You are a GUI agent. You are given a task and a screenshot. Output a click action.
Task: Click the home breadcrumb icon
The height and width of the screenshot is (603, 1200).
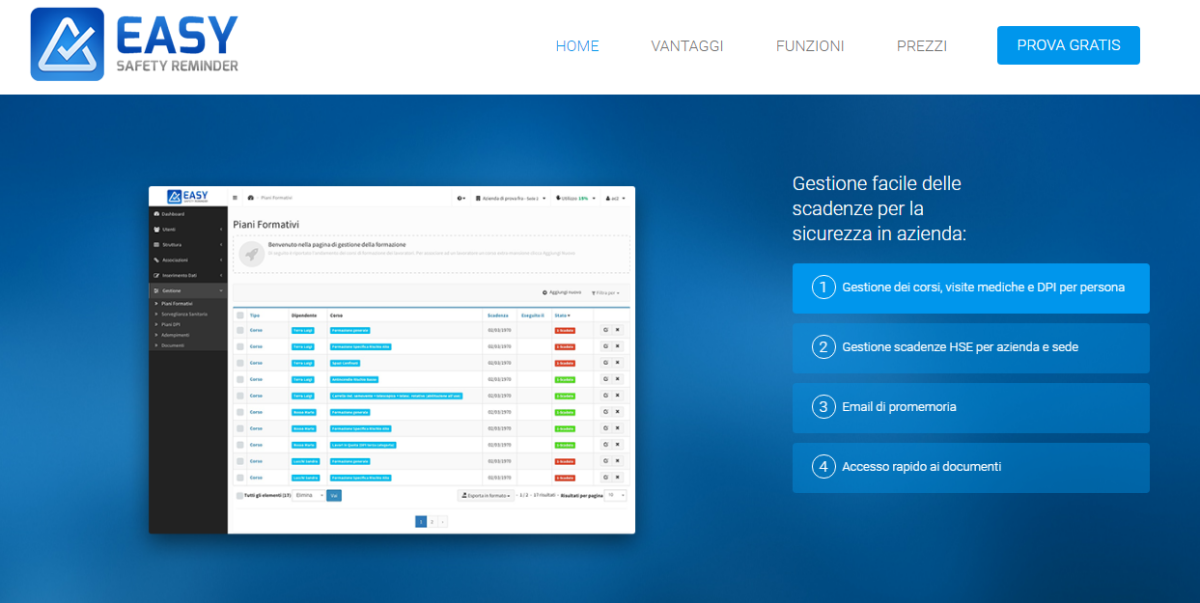point(250,198)
